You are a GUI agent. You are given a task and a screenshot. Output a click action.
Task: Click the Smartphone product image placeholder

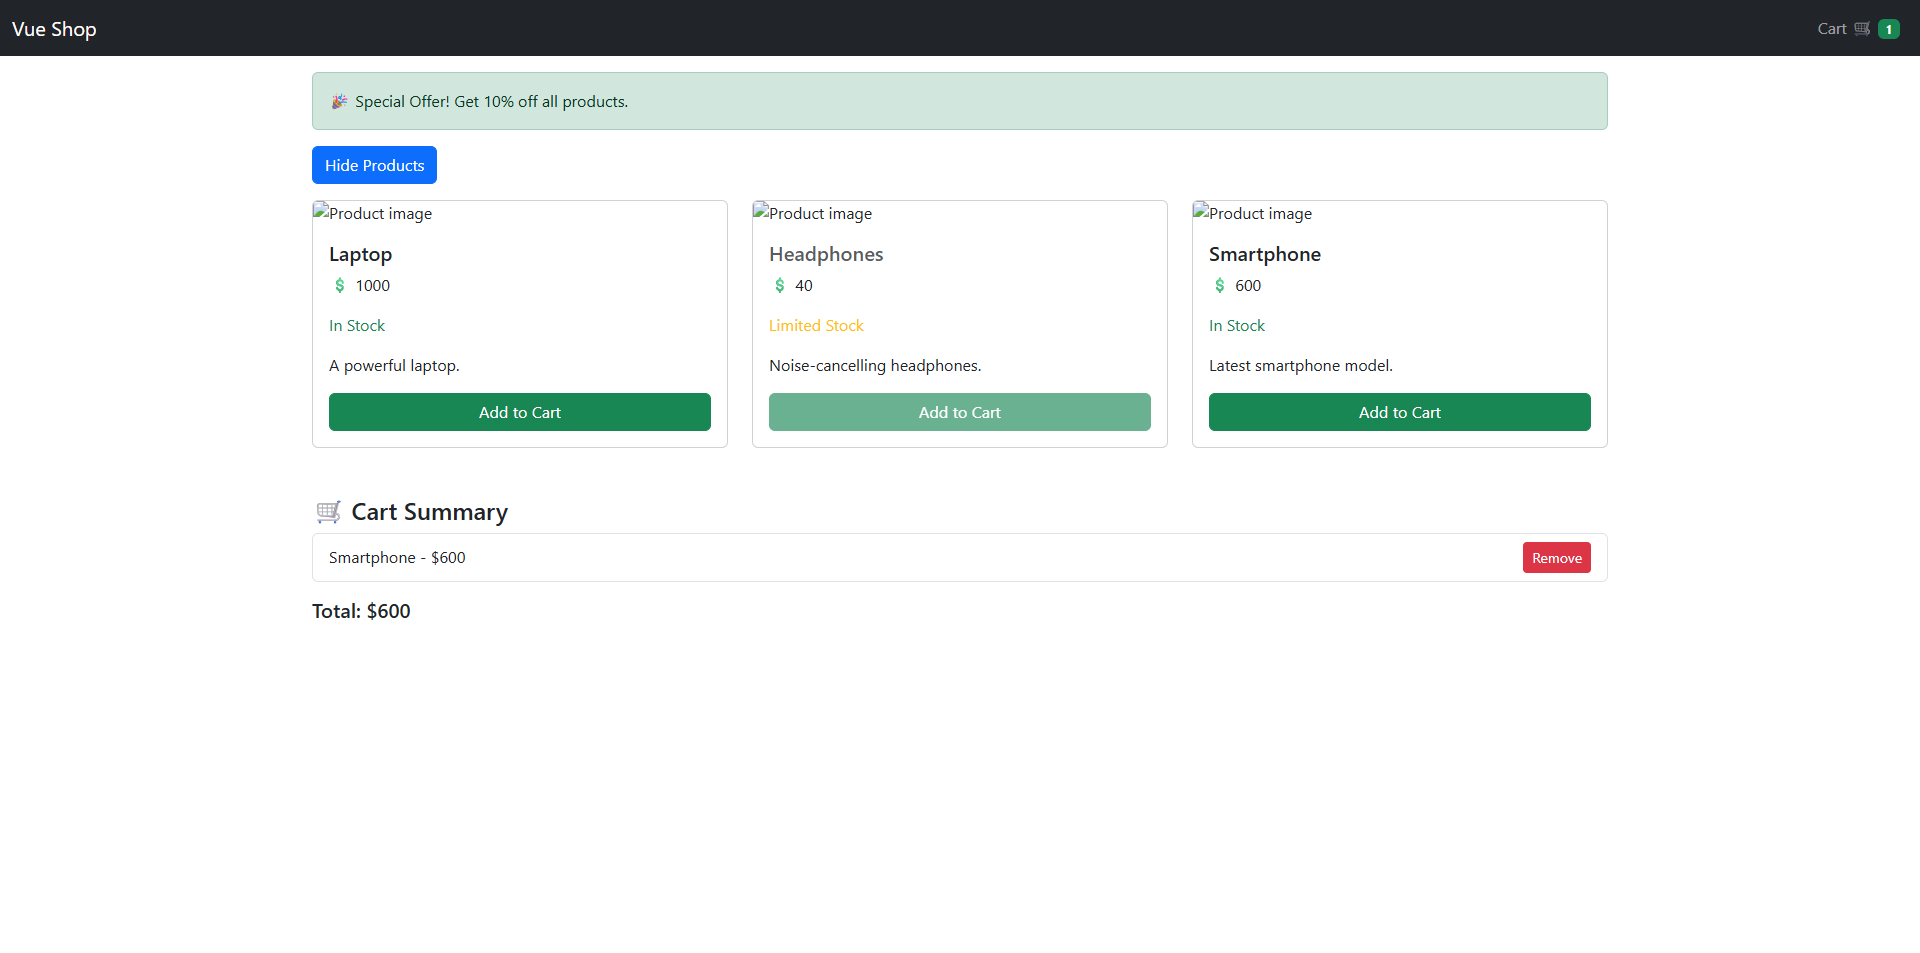pos(1253,213)
